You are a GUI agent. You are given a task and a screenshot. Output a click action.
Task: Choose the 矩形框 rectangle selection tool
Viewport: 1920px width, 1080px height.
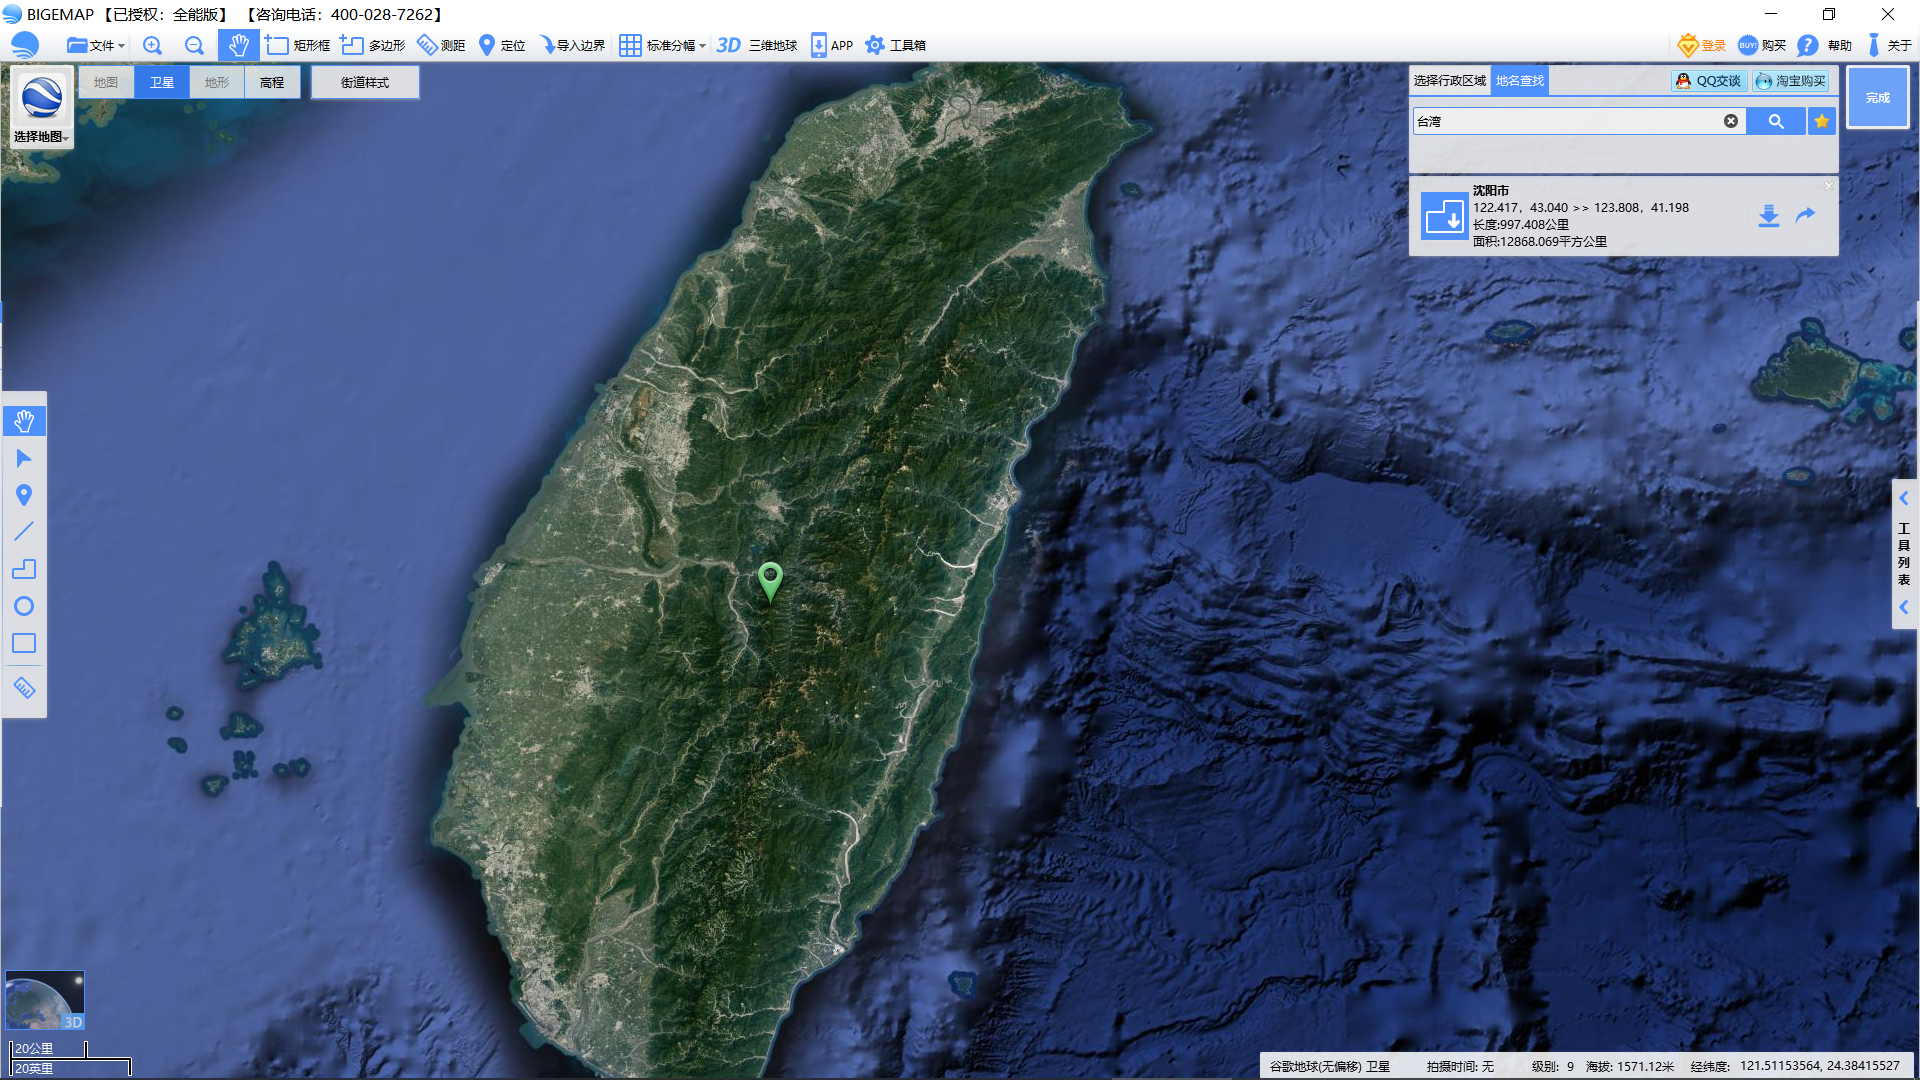[297, 45]
